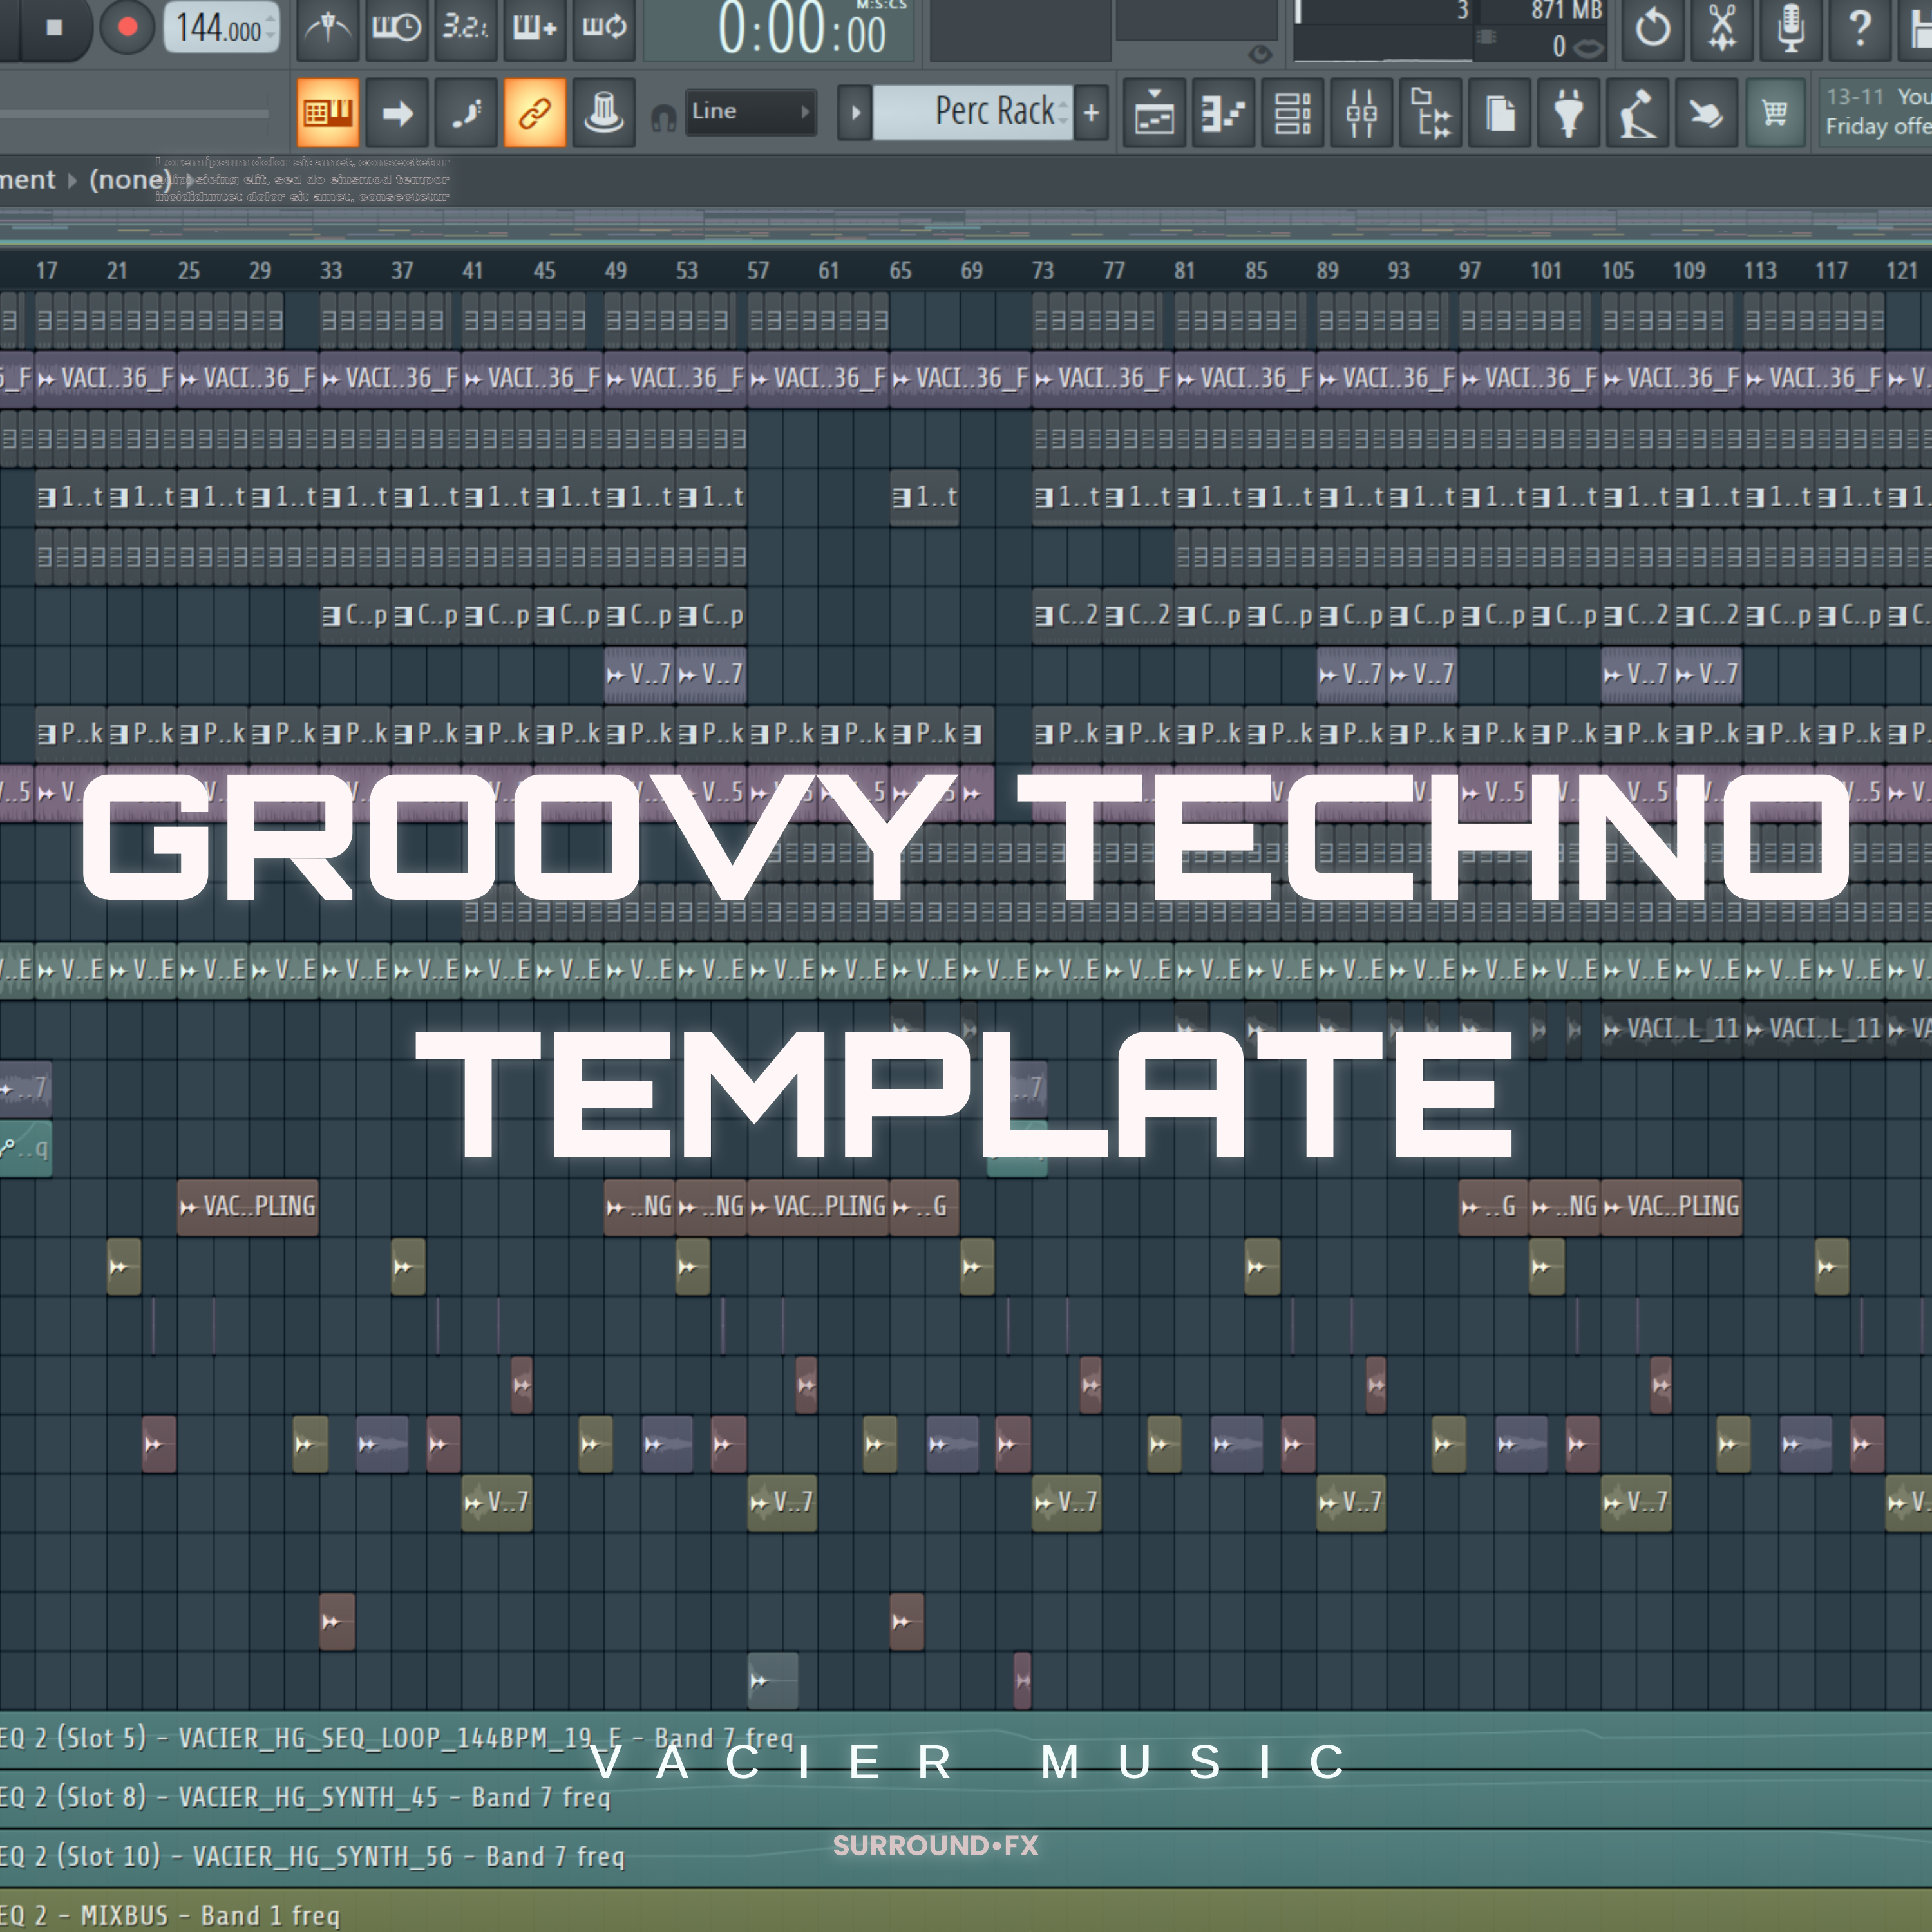Open the Channel Rack icon
1932x1932 pixels.
click(1292, 113)
